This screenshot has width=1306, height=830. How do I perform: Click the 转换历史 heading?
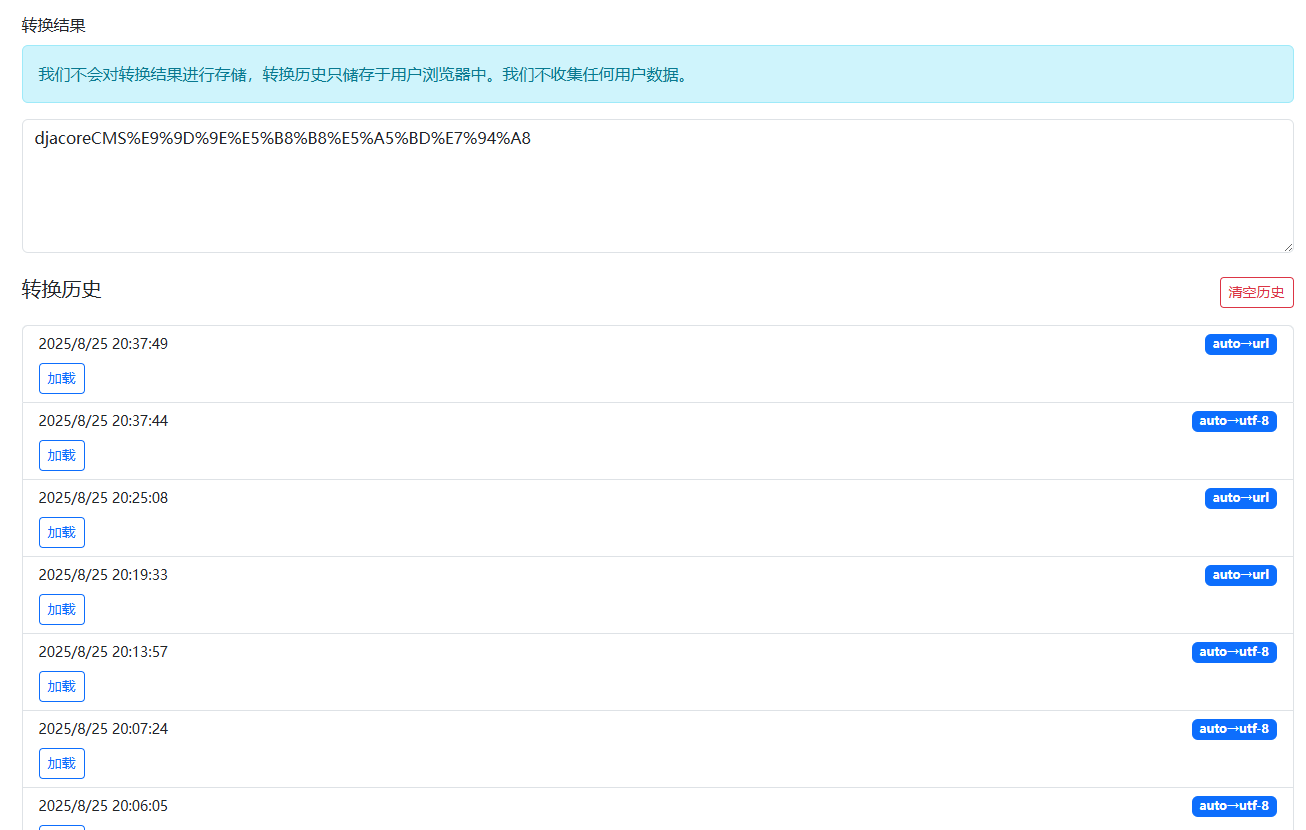pyautogui.click(x=62, y=290)
